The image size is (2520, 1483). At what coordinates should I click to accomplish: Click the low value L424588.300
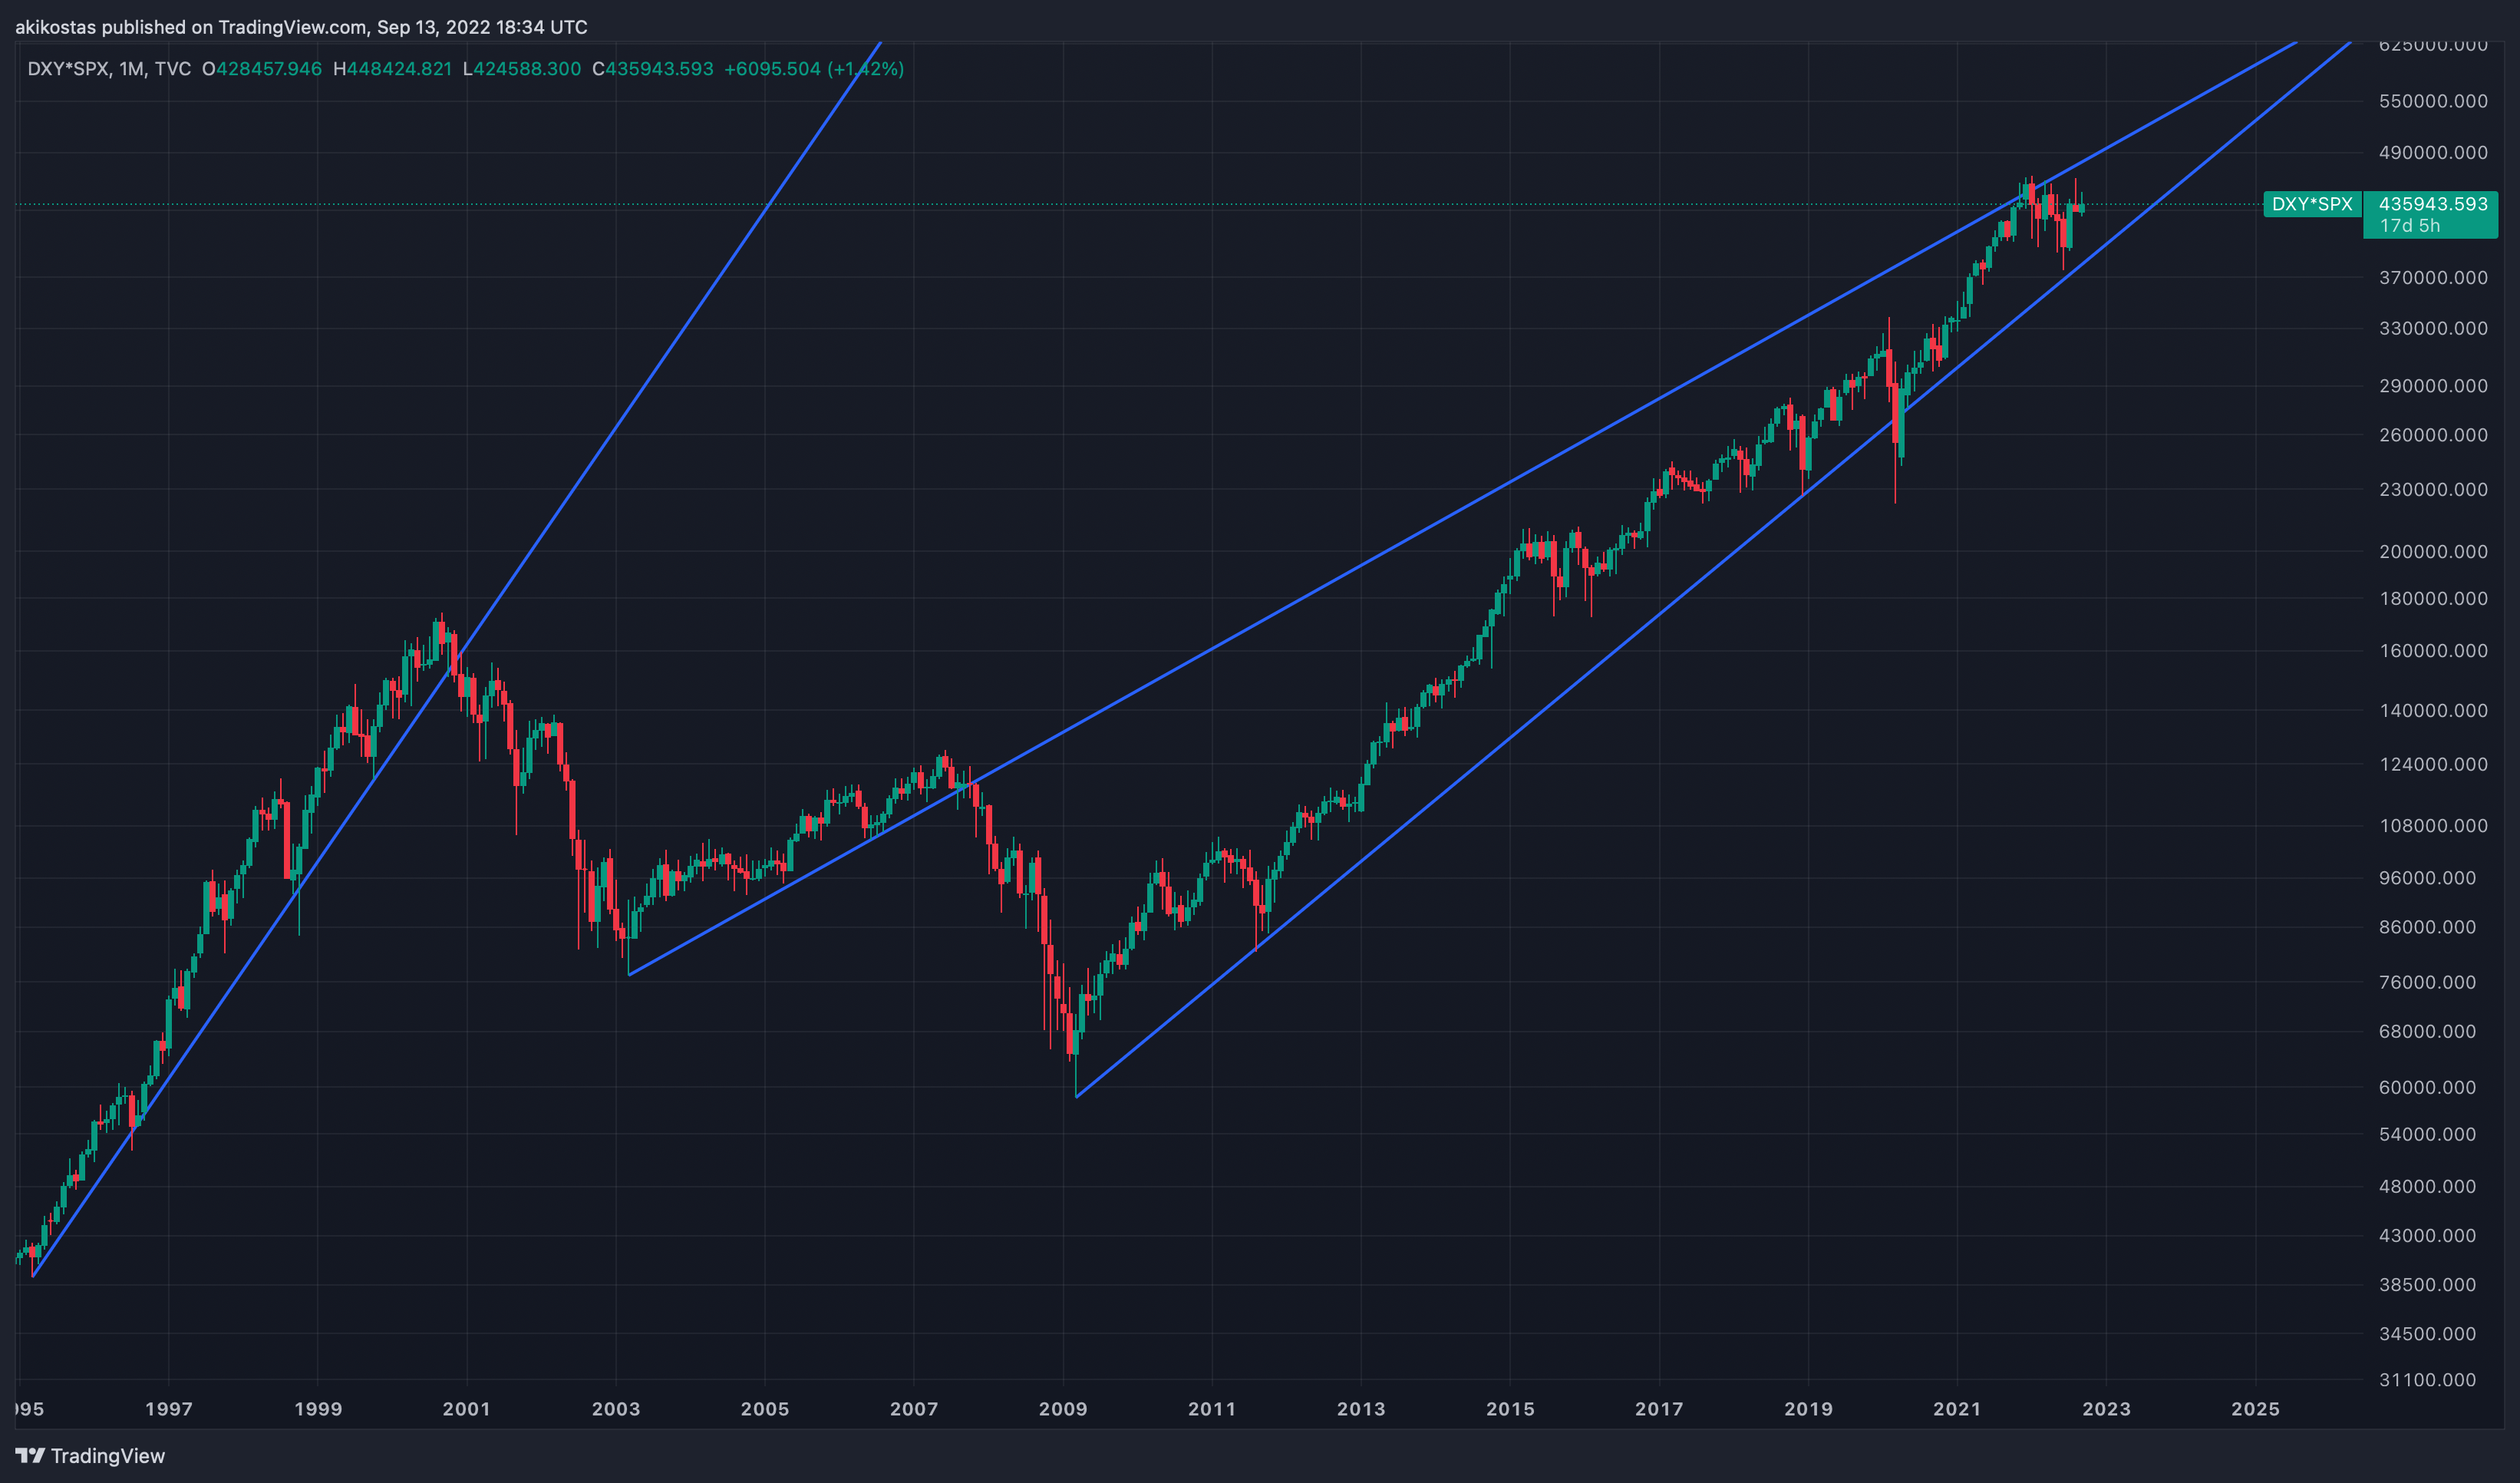point(522,69)
